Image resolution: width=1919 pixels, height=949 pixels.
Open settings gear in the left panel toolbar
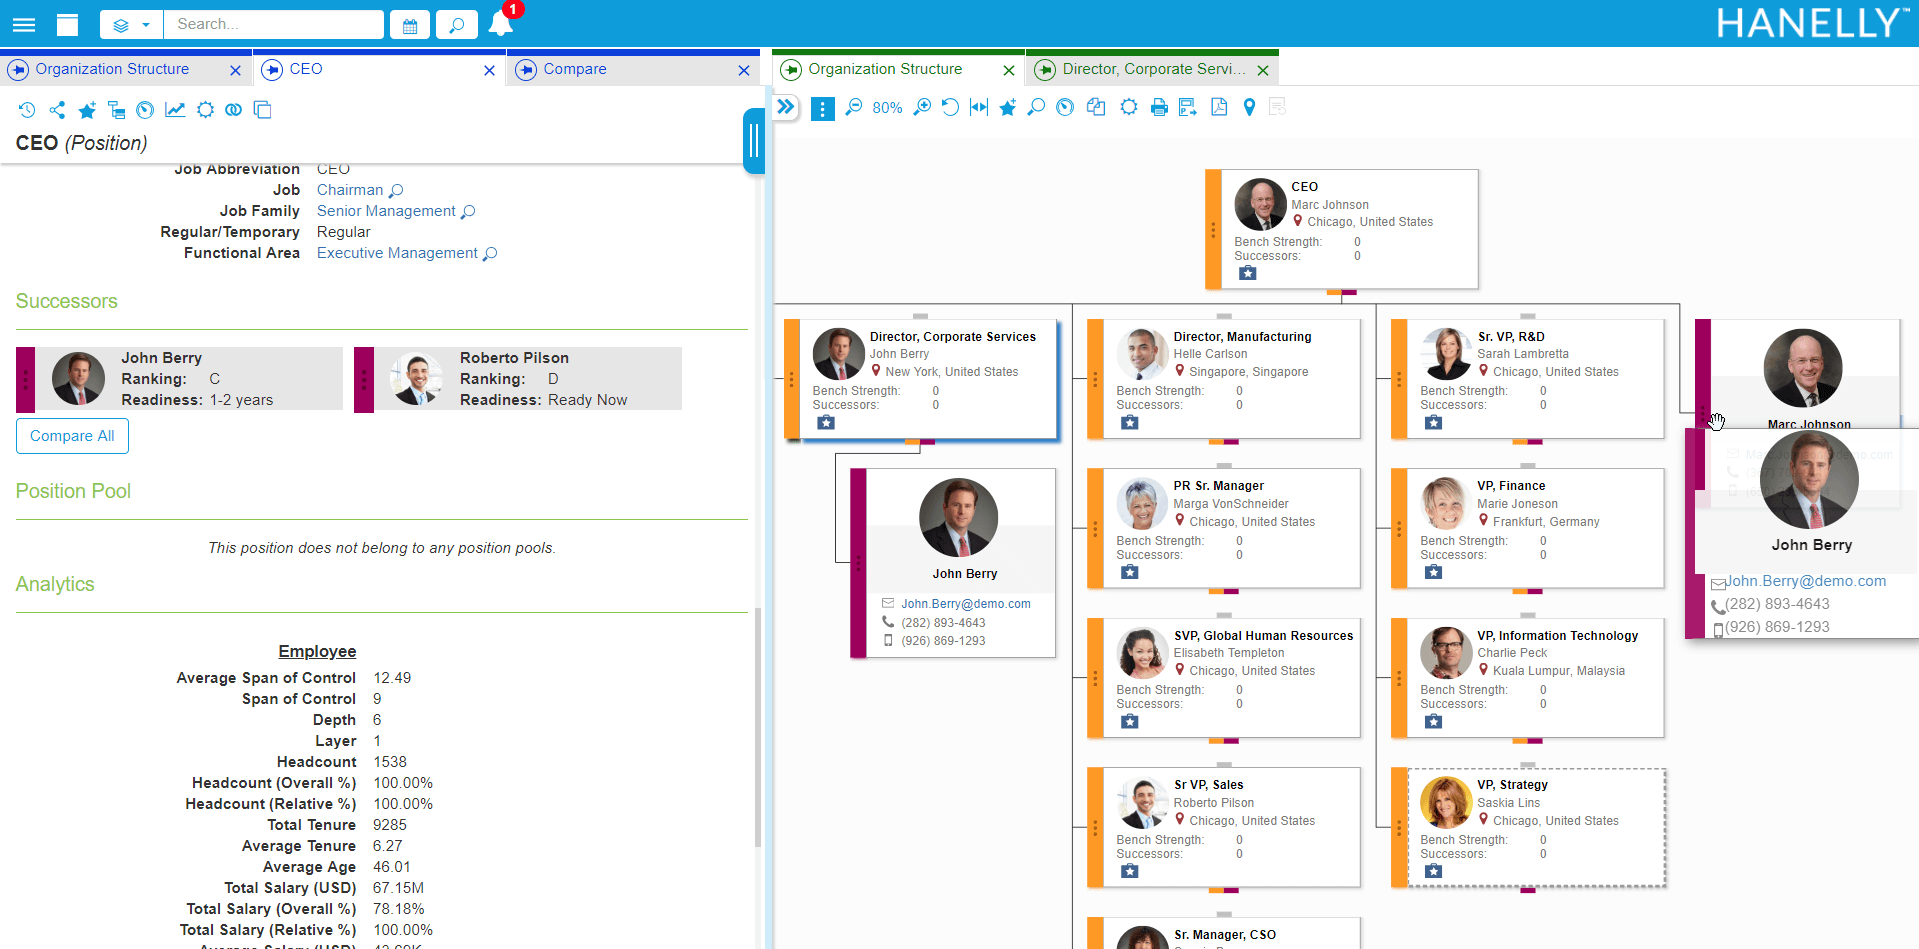[x=205, y=110]
